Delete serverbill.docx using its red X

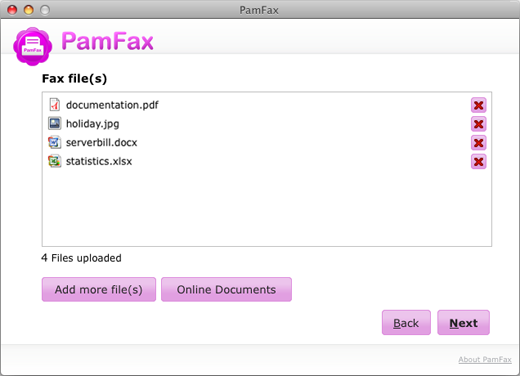pyautogui.click(x=478, y=143)
